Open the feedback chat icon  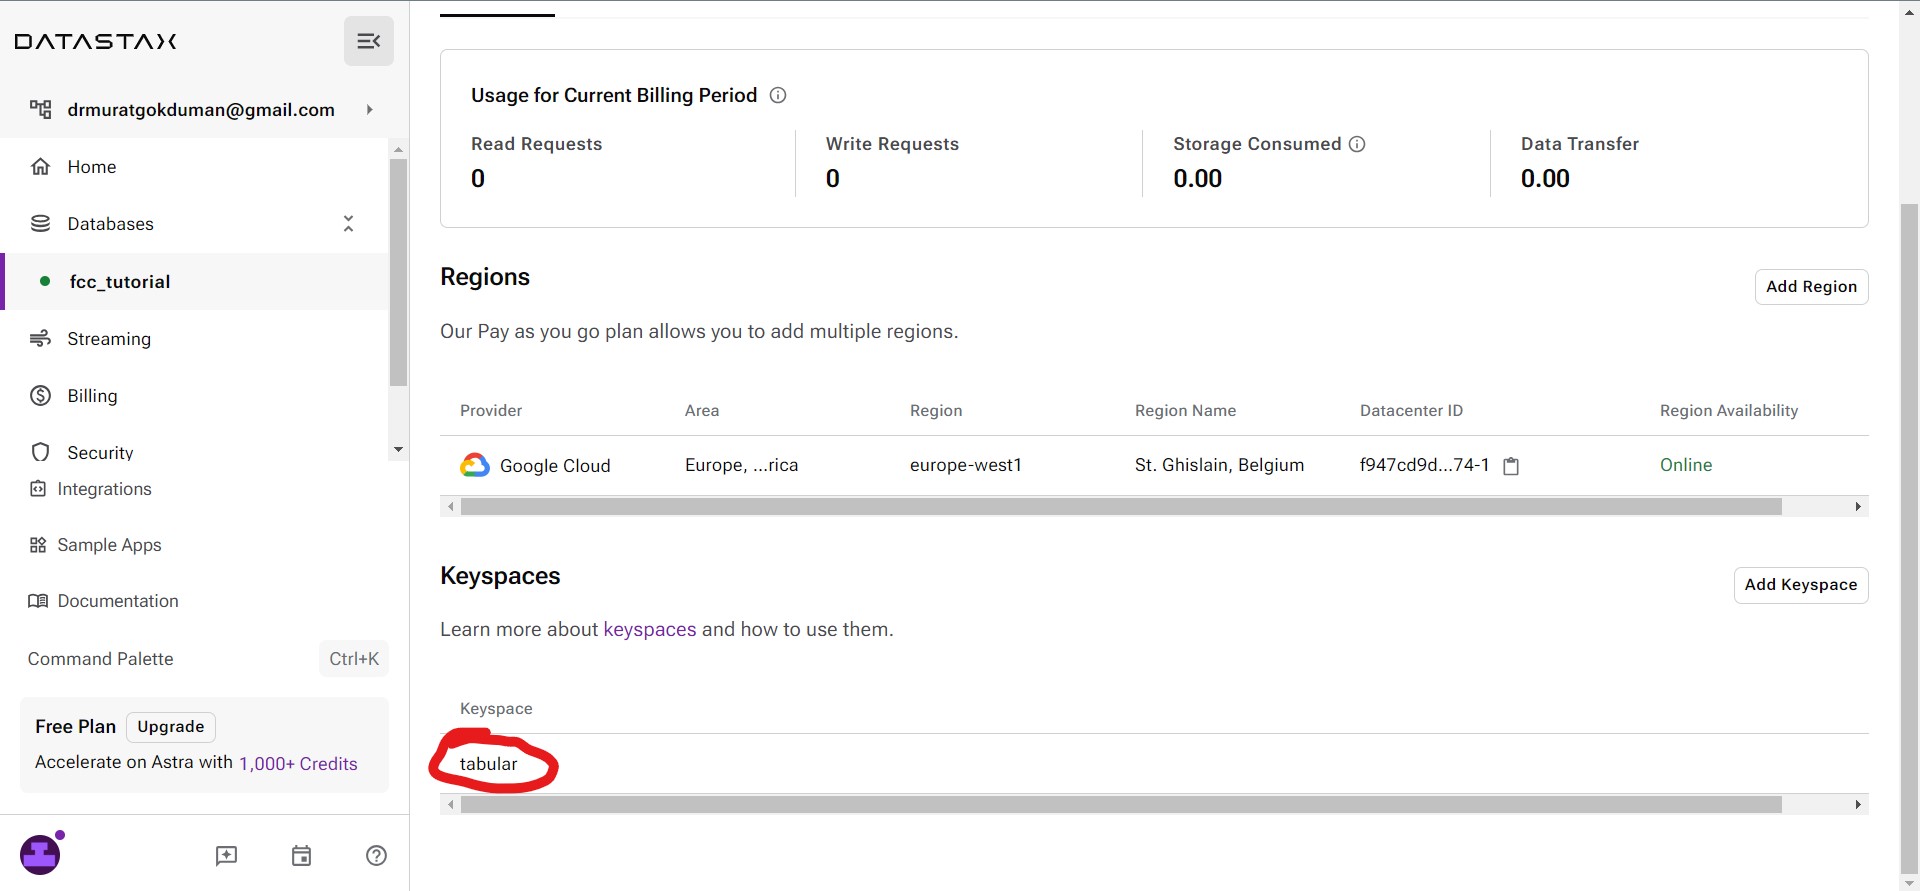[x=226, y=855]
